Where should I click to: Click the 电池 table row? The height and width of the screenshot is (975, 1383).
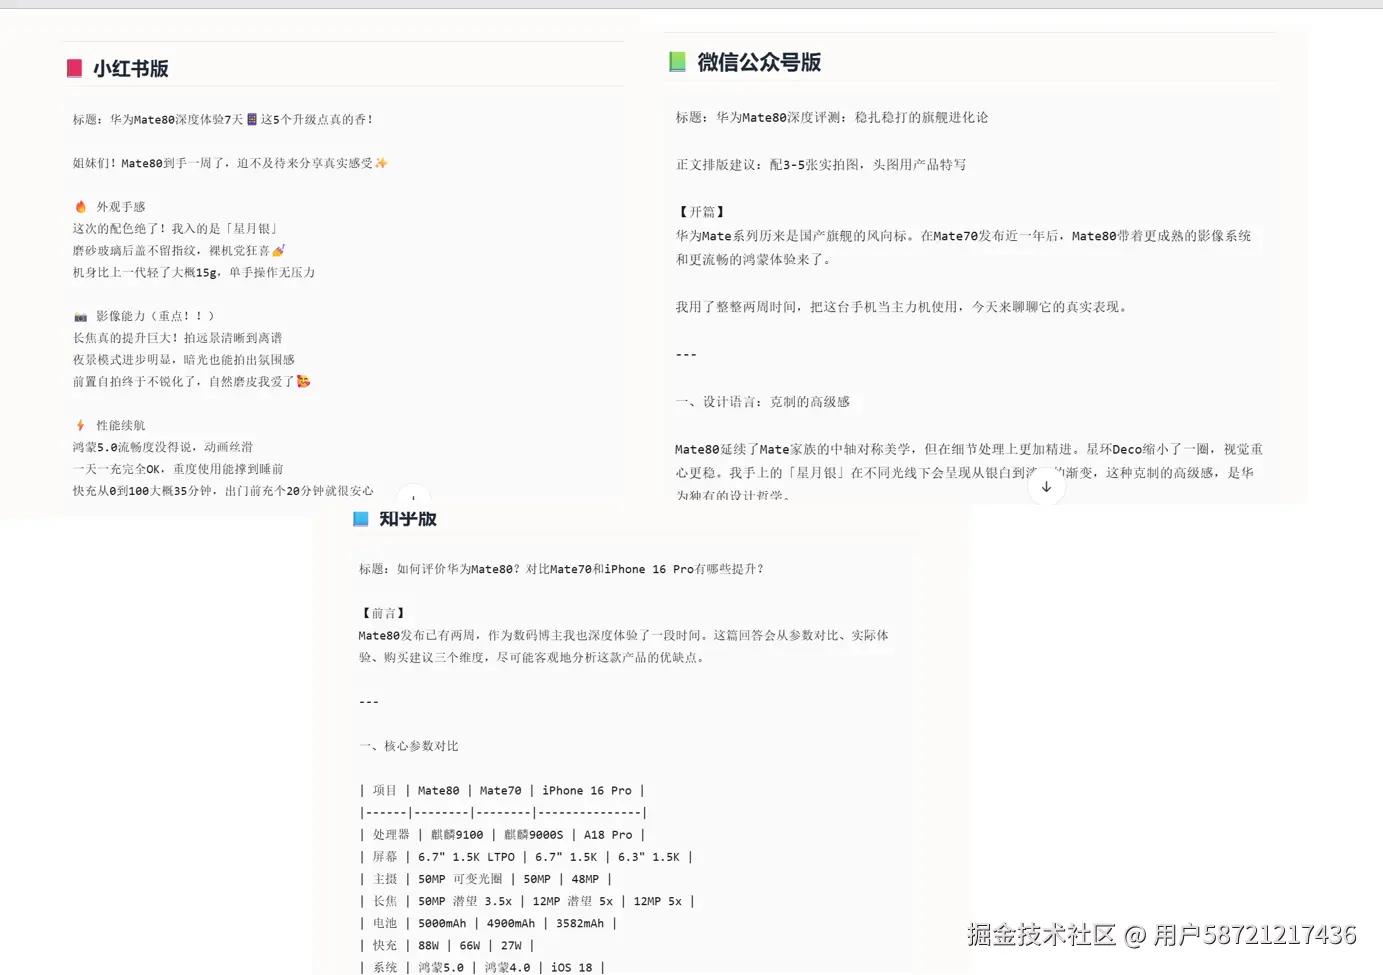coord(489,923)
